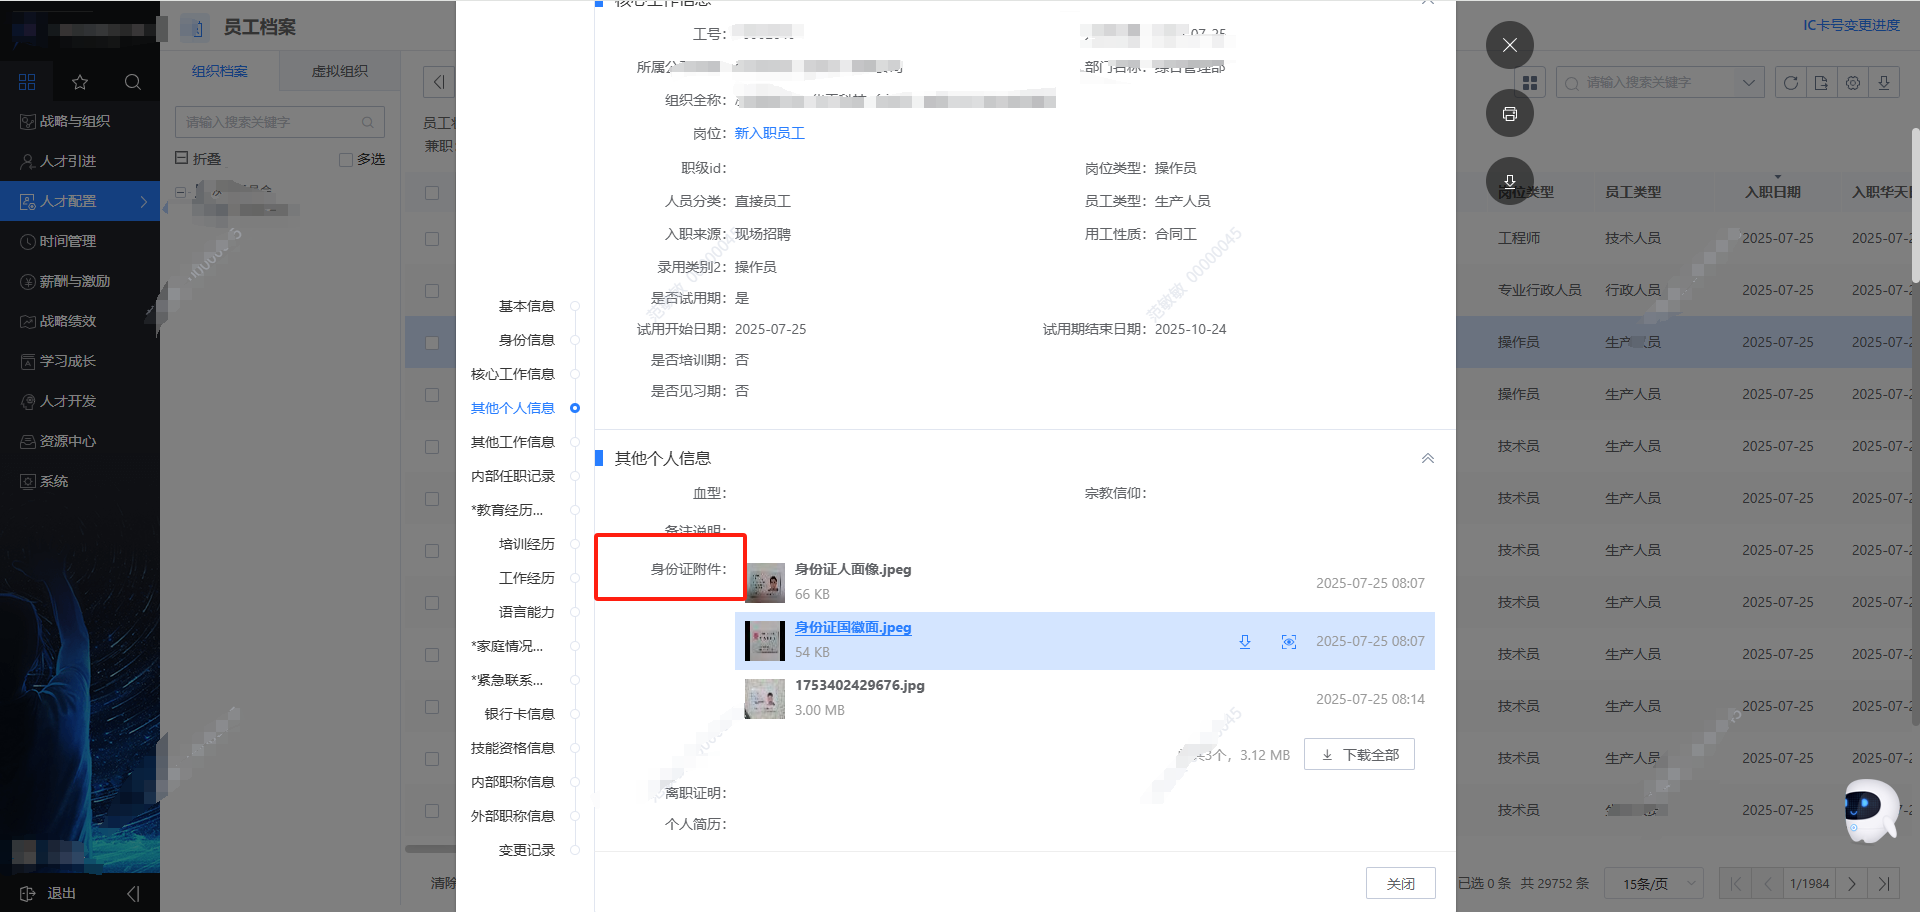Collapse the 其他个人信息 section

point(1427,459)
